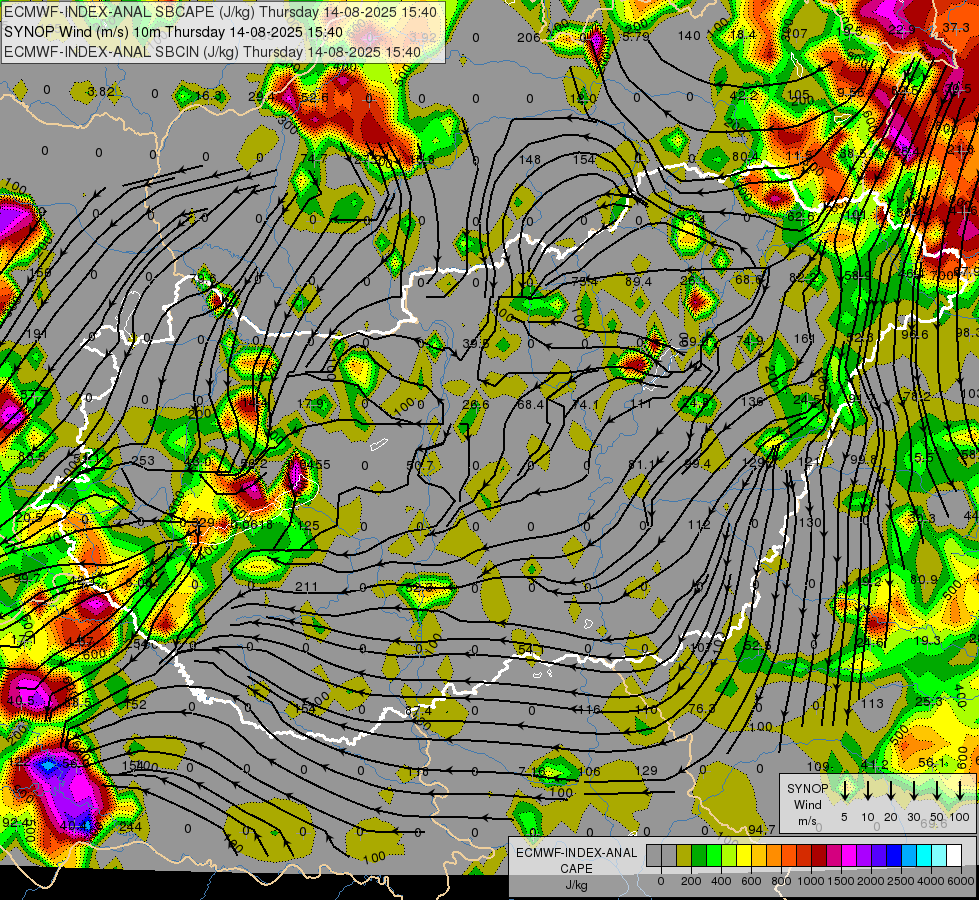Click the station value 39.5
This screenshot has height=900, width=979.
click(x=476, y=344)
